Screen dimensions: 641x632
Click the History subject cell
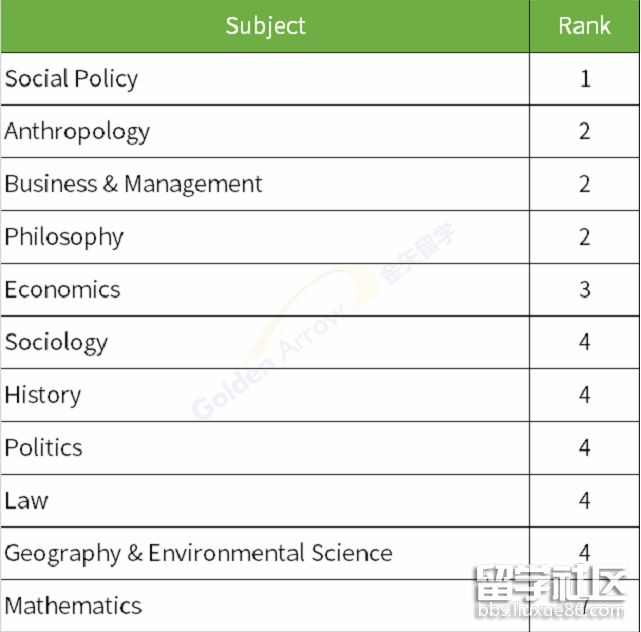pyautogui.click(x=43, y=395)
